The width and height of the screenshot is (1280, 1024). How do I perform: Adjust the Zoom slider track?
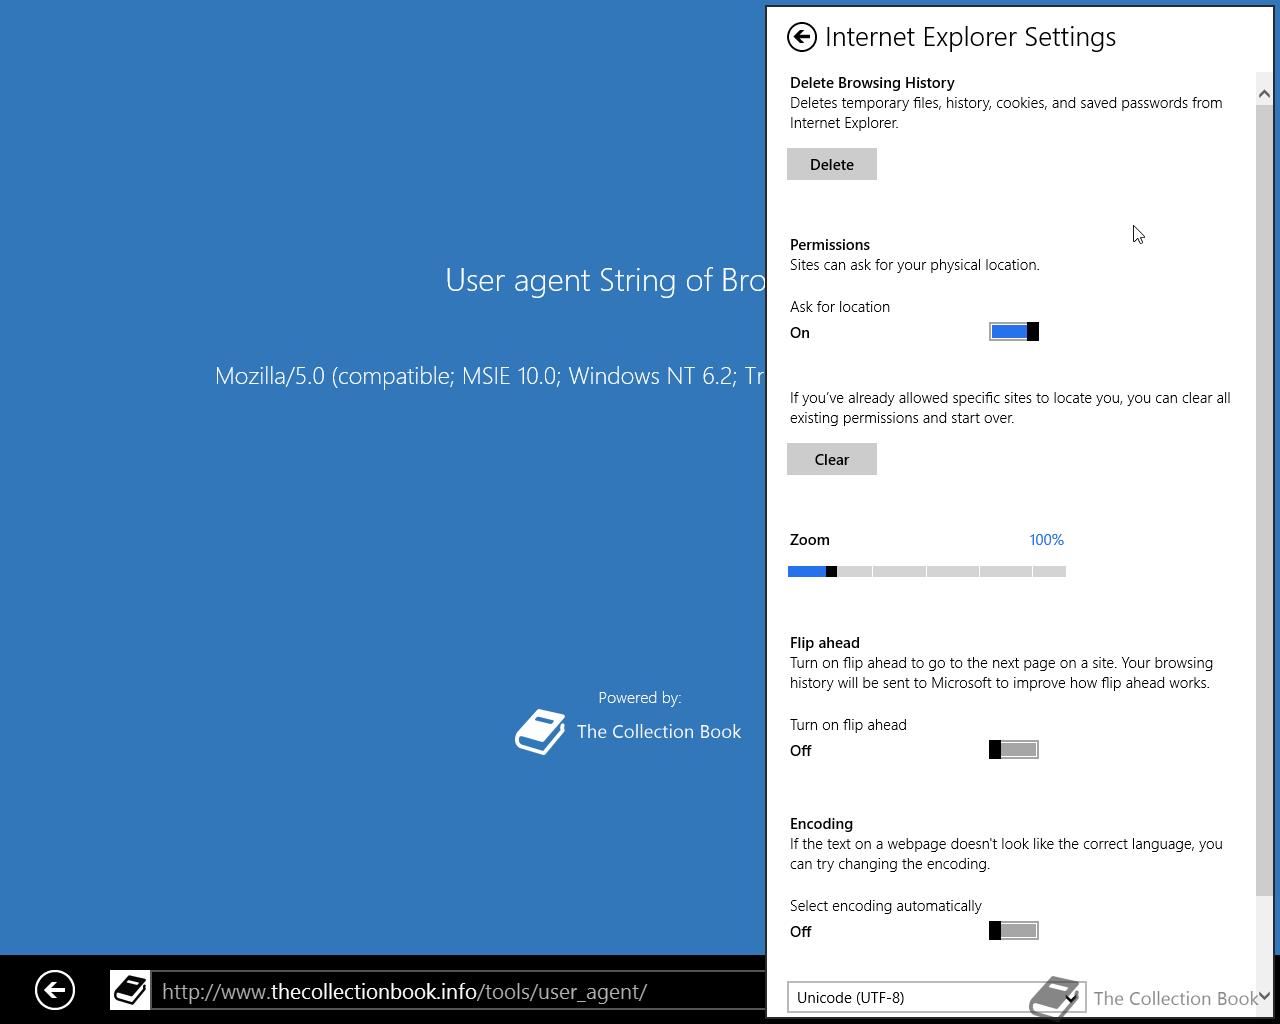[927, 571]
